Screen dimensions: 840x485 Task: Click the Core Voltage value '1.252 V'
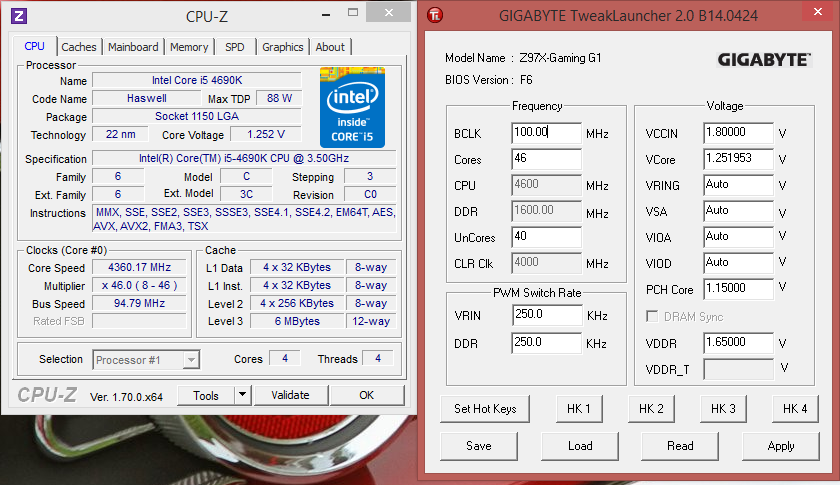[266, 134]
